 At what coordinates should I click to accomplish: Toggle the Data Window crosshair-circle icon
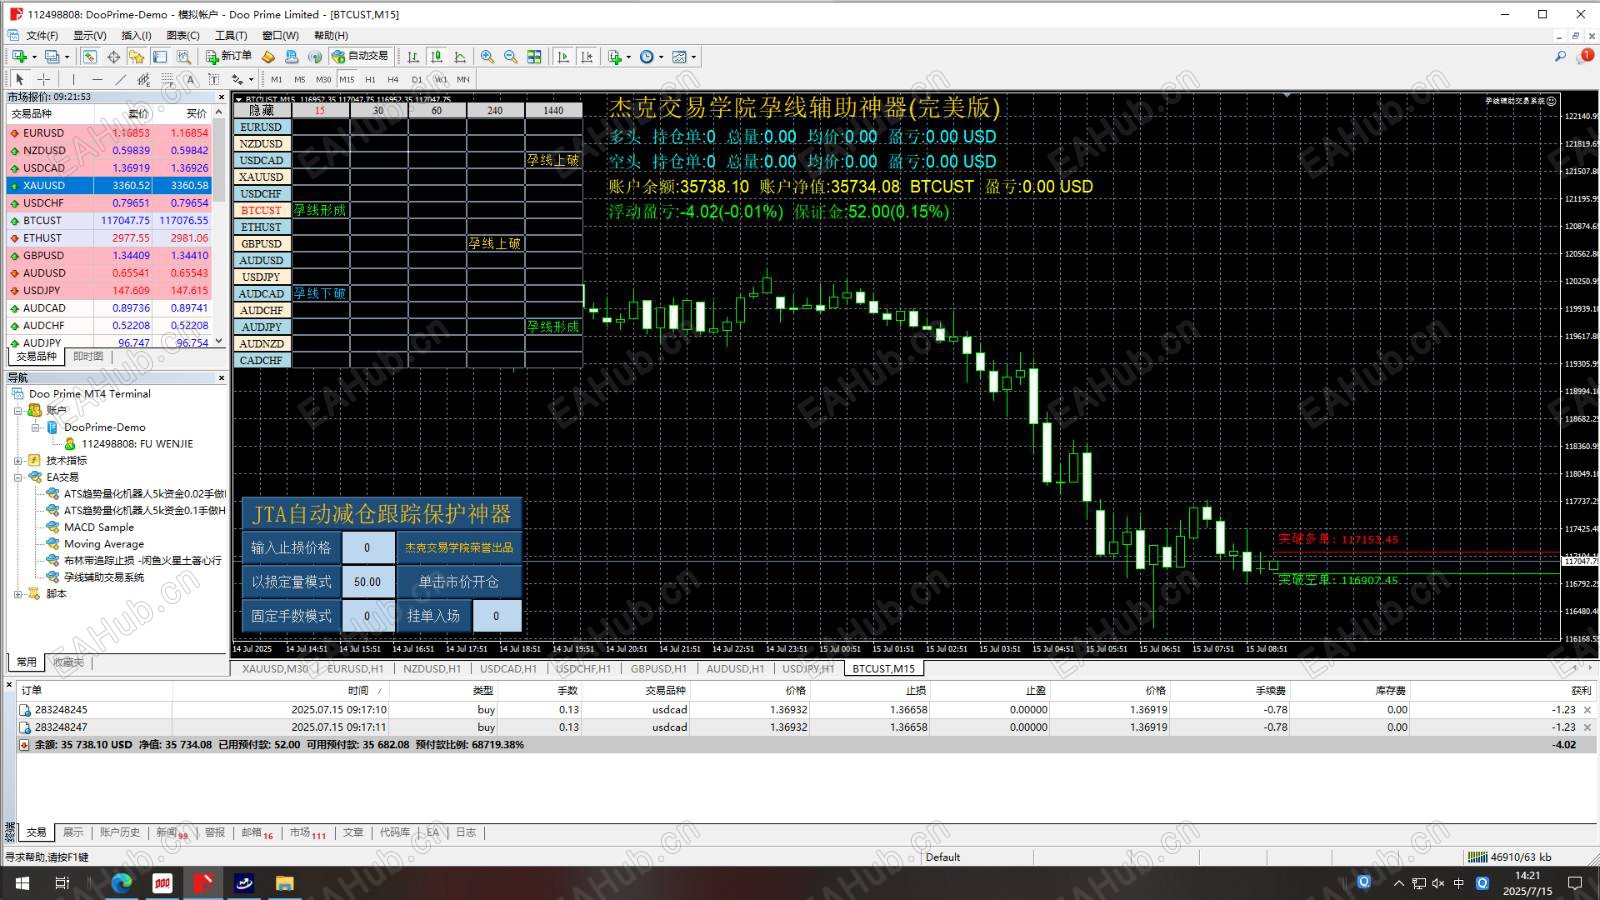click(x=113, y=57)
